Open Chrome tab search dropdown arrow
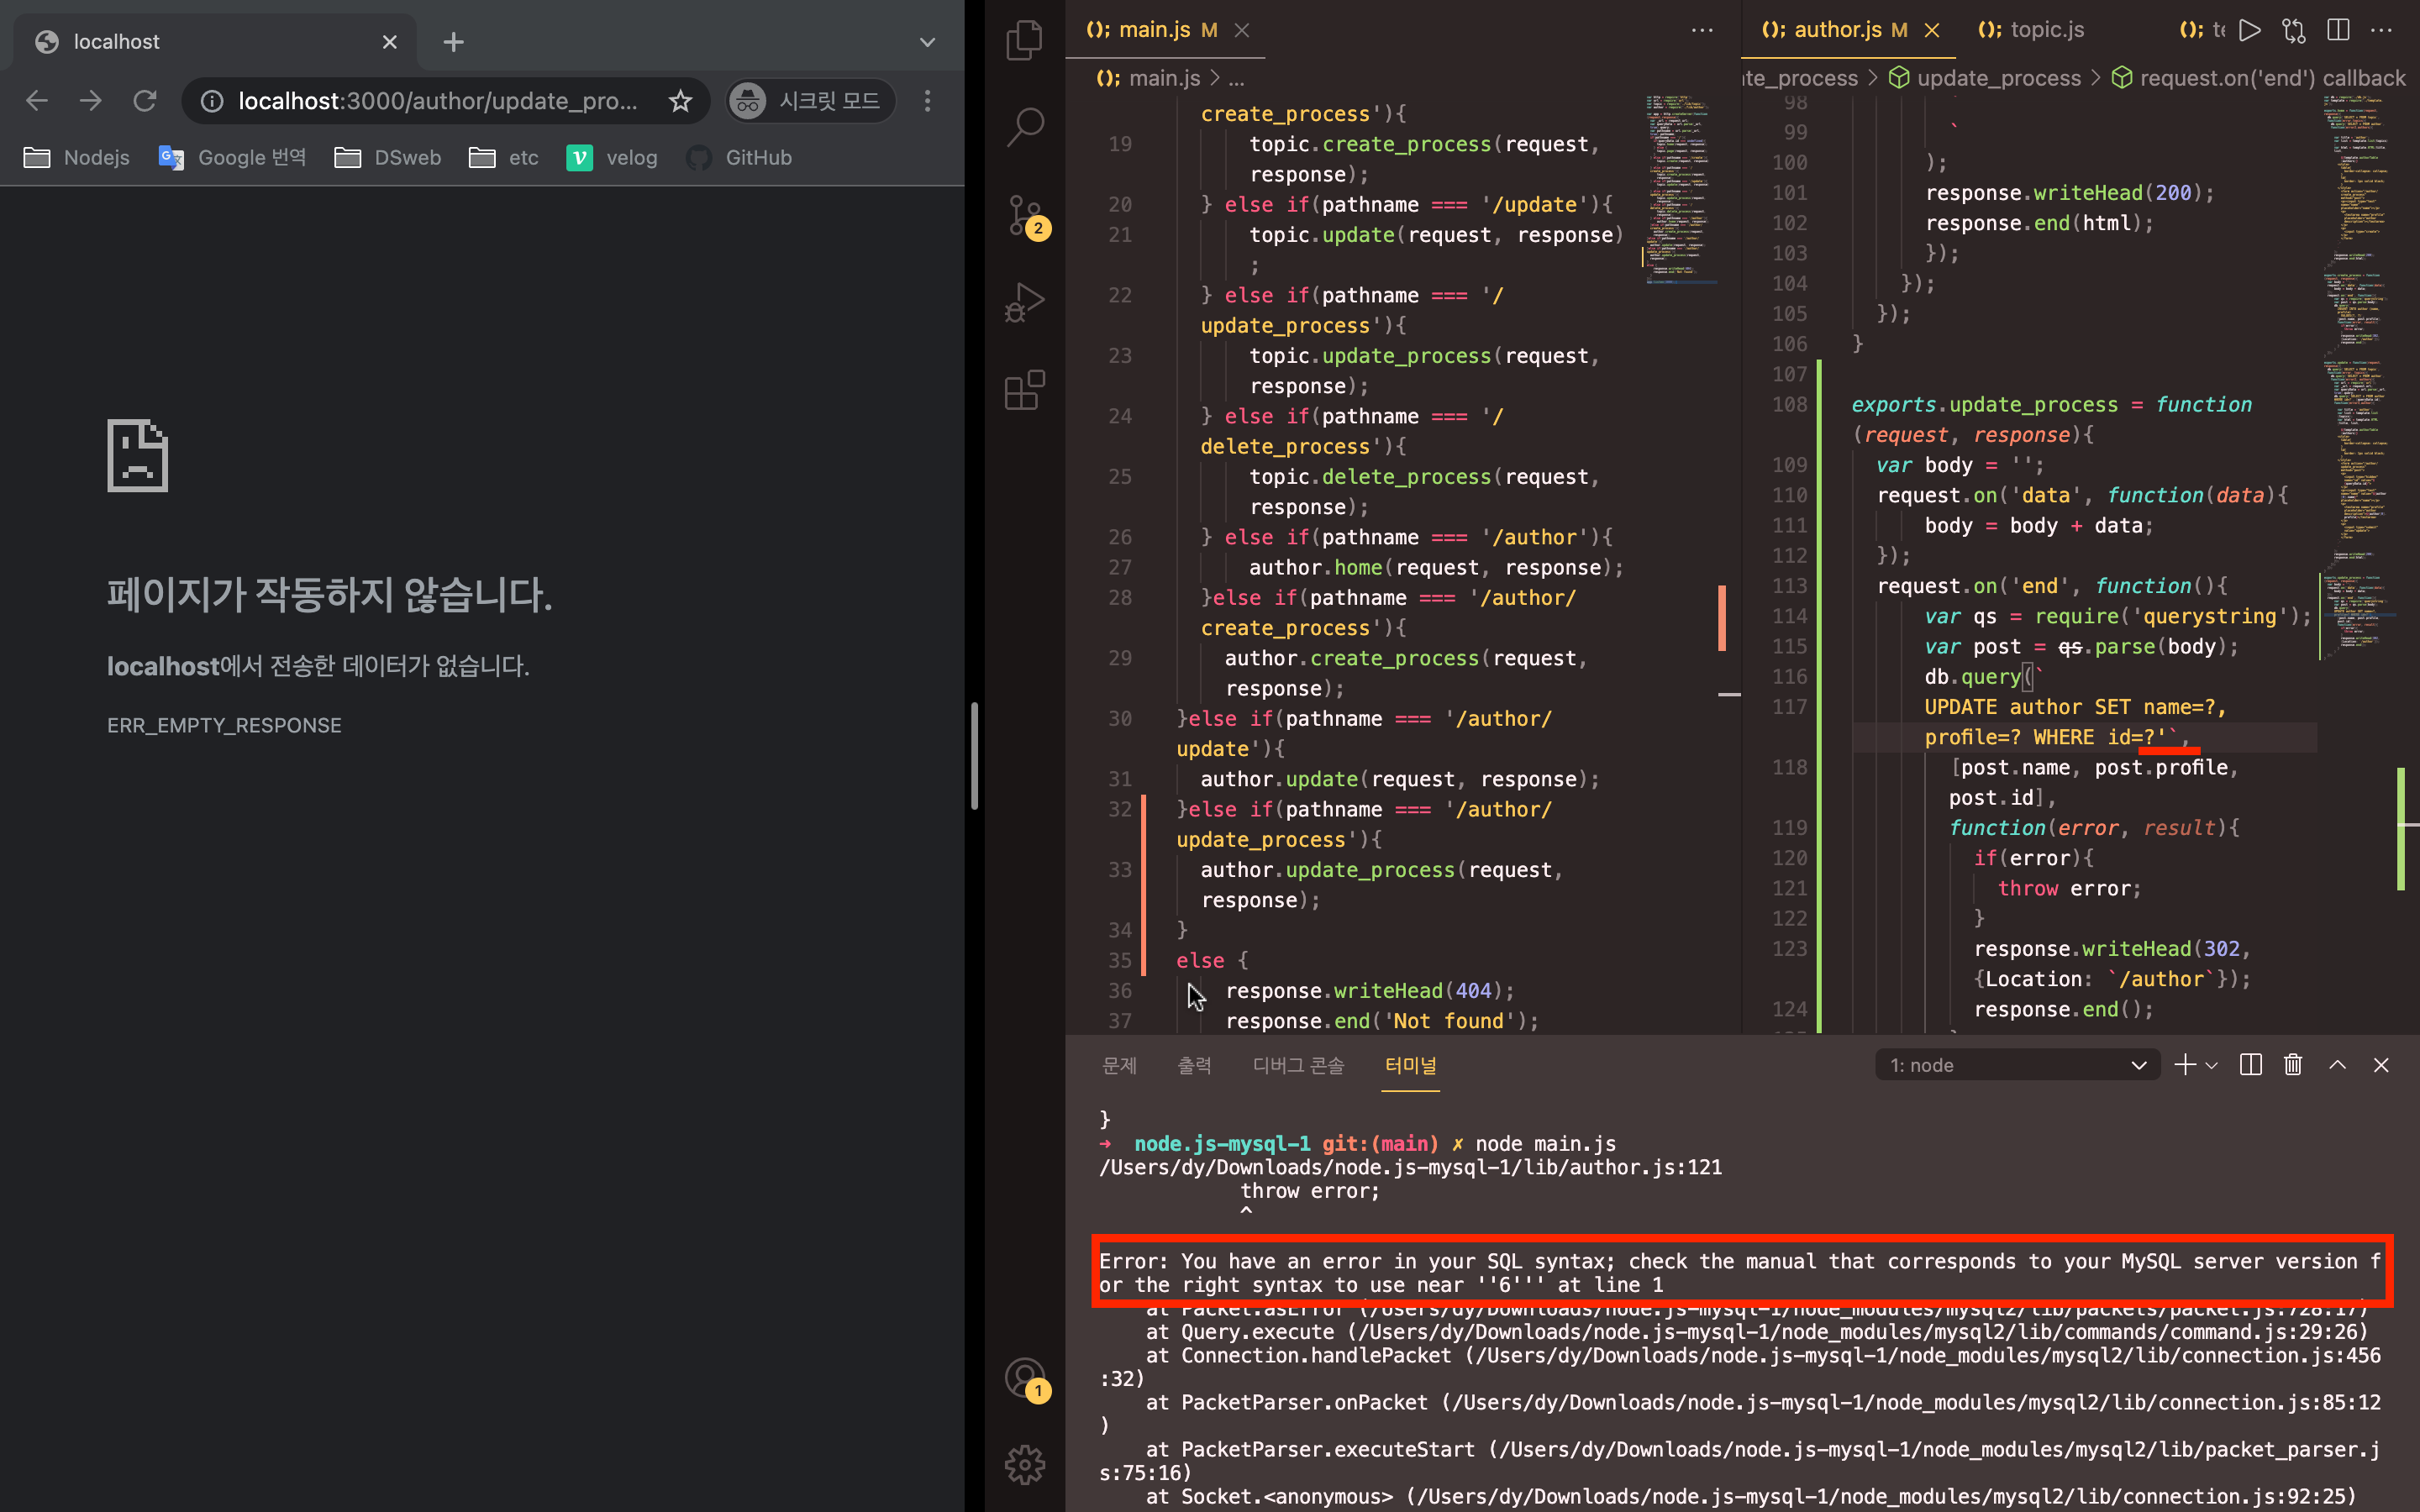Image resolution: width=2420 pixels, height=1512 pixels. point(927,42)
